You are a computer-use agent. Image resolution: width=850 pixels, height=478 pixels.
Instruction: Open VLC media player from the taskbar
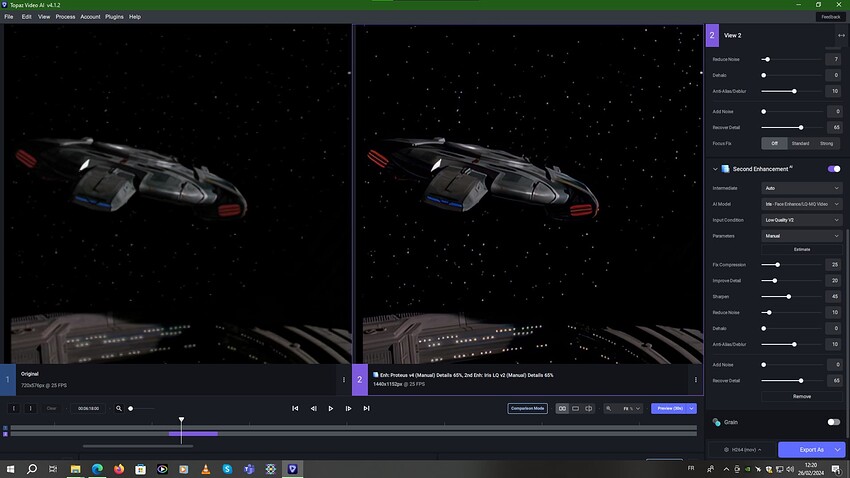pos(205,469)
